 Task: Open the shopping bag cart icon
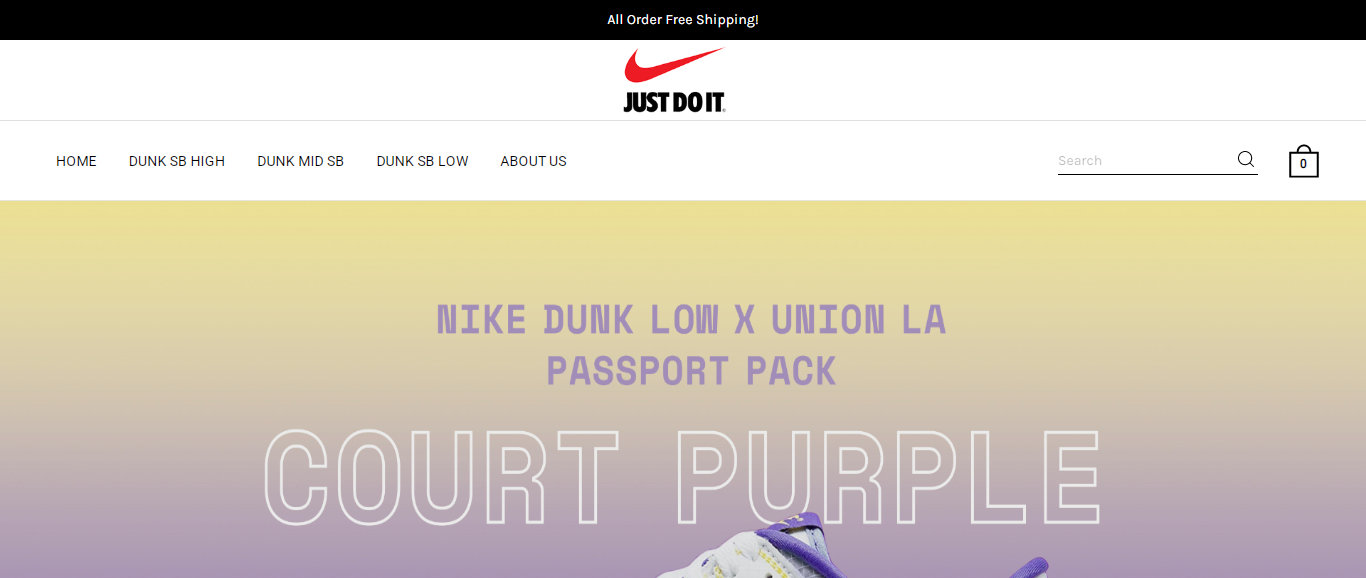coord(1304,161)
